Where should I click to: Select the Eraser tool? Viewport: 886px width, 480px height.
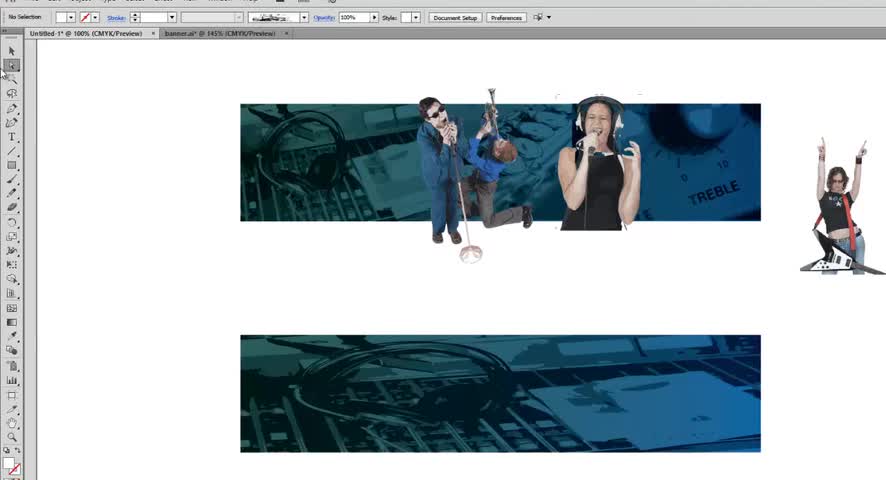pyautogui.click(x=12, y=207)
